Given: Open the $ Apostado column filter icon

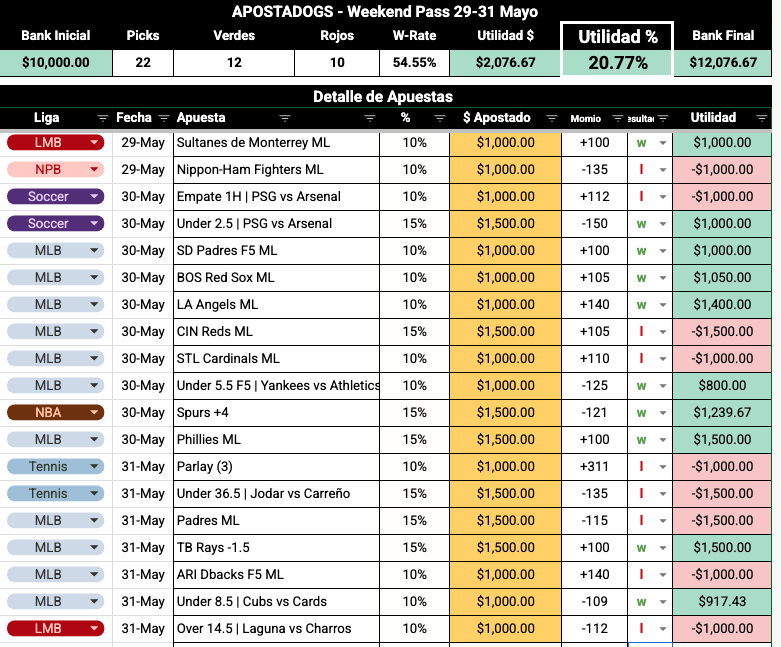Looking at the screenshot, I should point(552,118).
